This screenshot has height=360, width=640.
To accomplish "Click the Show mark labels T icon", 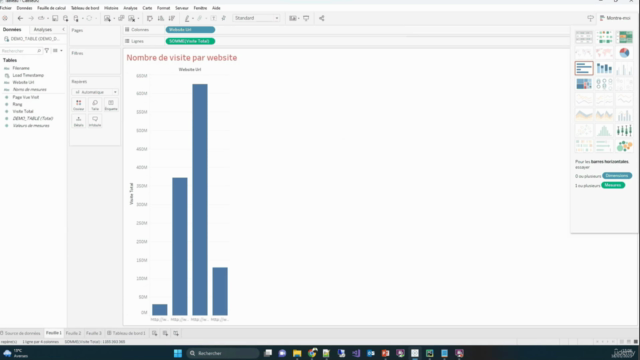I will (x=213, y=18).
